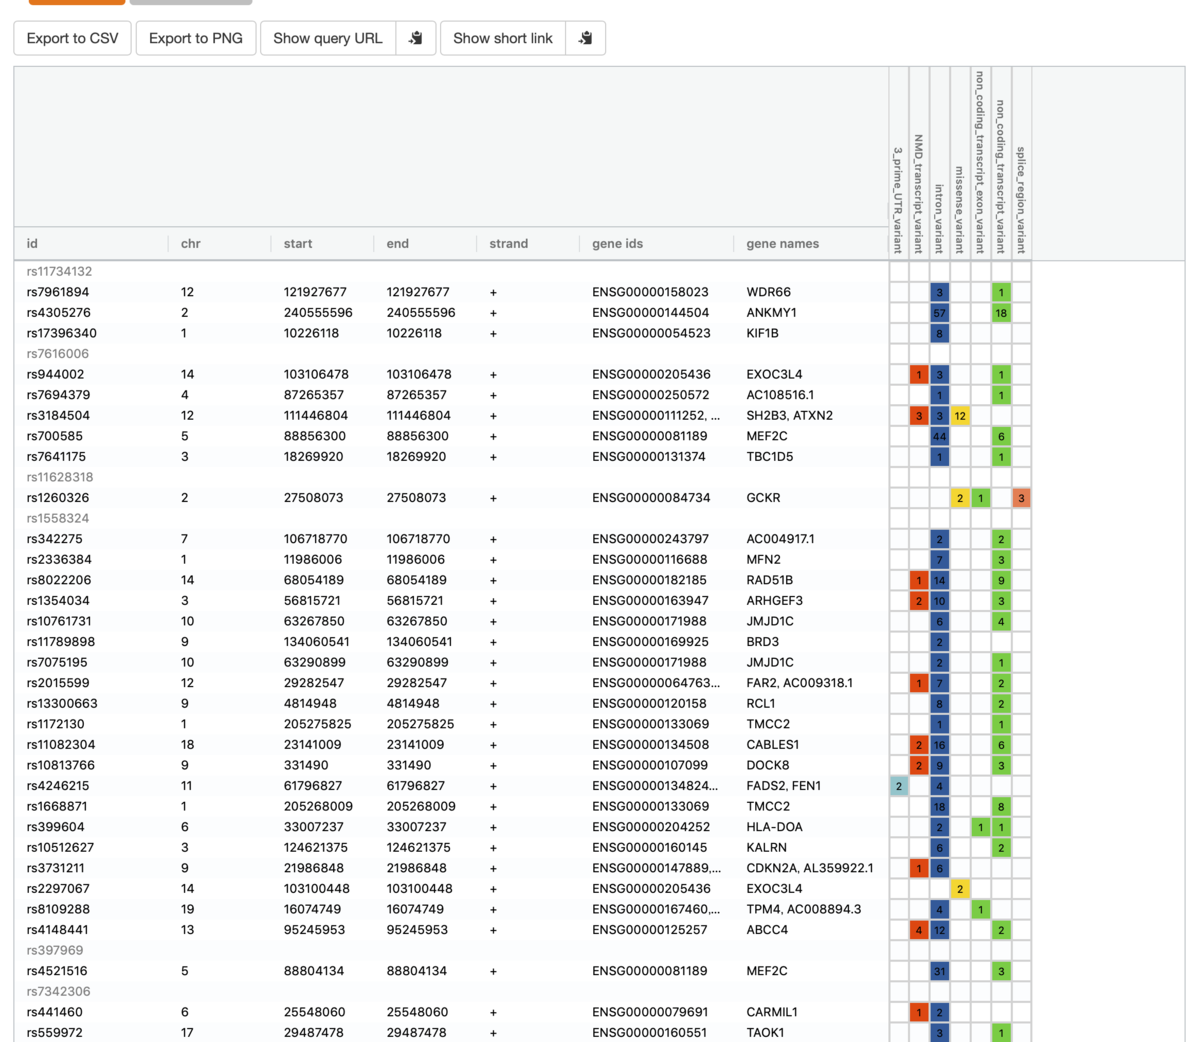1200x1042 pixels.
Task: Export the table to PNG
Action: [x=195, y=38]
